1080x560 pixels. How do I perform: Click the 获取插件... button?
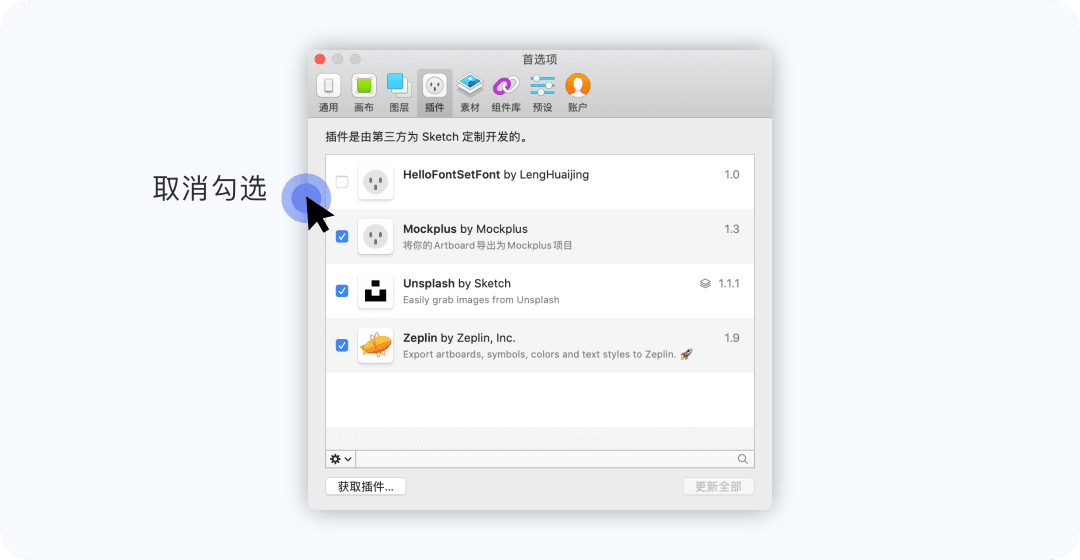[366, 486]
